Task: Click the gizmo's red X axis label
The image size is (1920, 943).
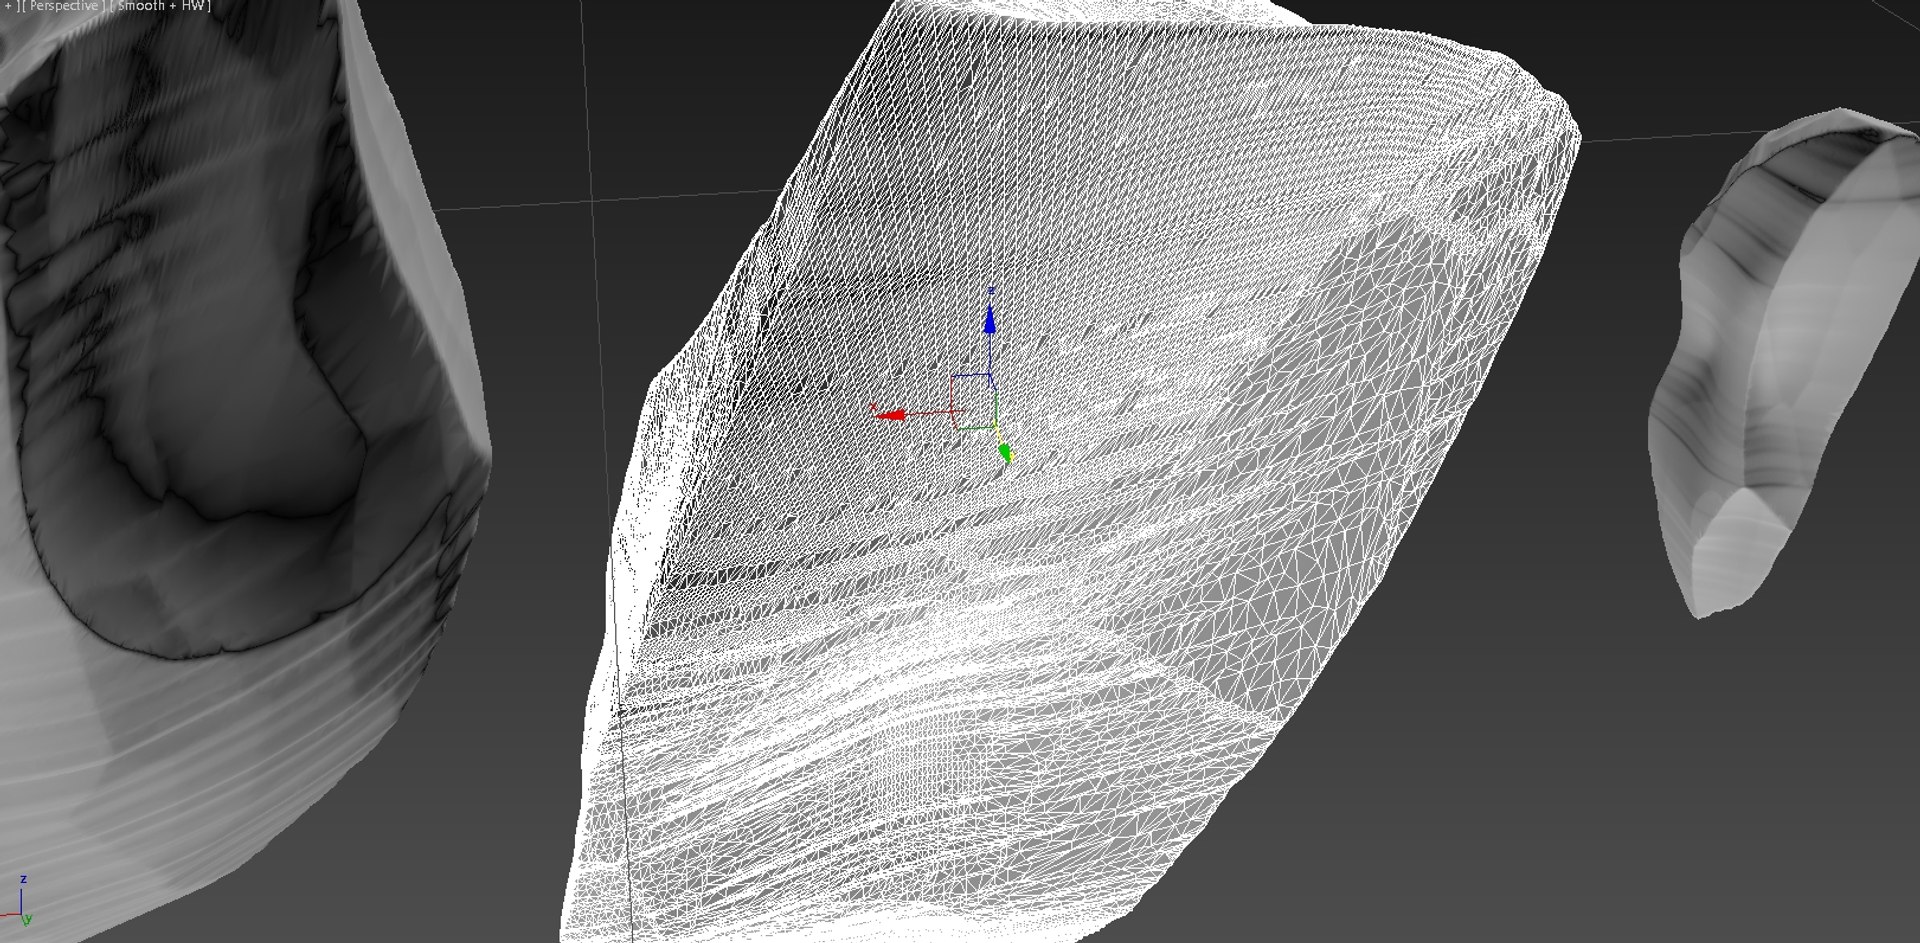Action: tap(873, 406)
